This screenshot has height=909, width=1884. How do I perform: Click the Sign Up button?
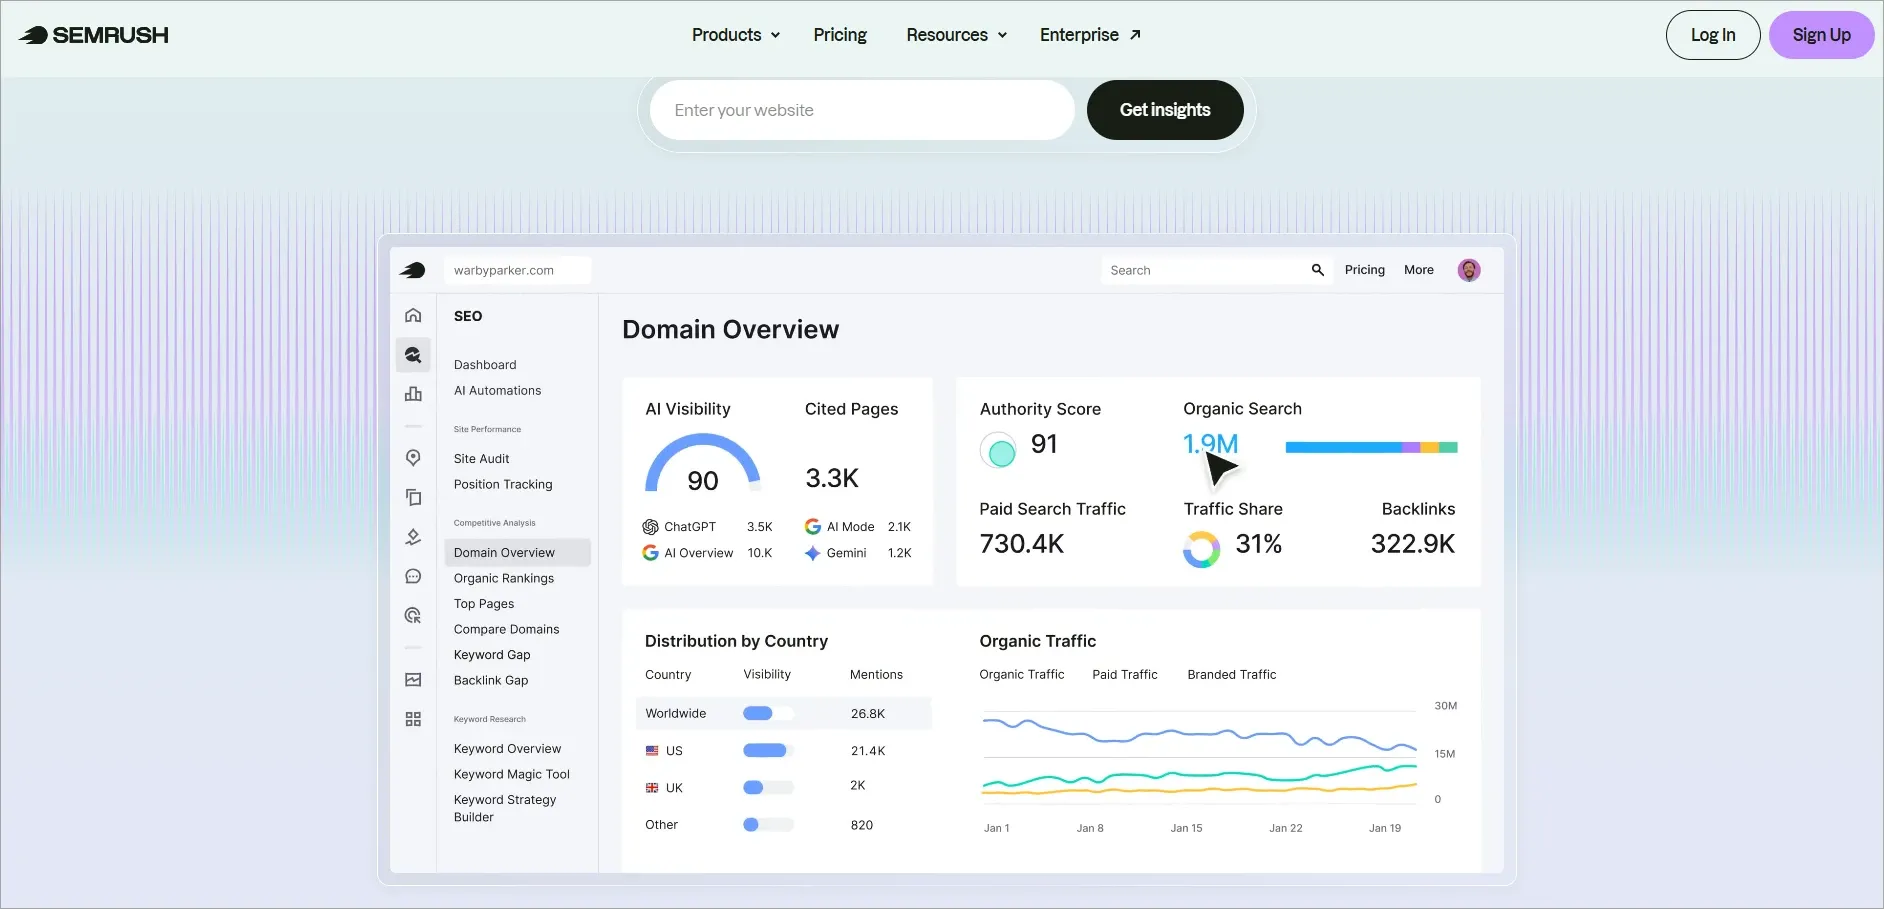tap(1821, 35)
